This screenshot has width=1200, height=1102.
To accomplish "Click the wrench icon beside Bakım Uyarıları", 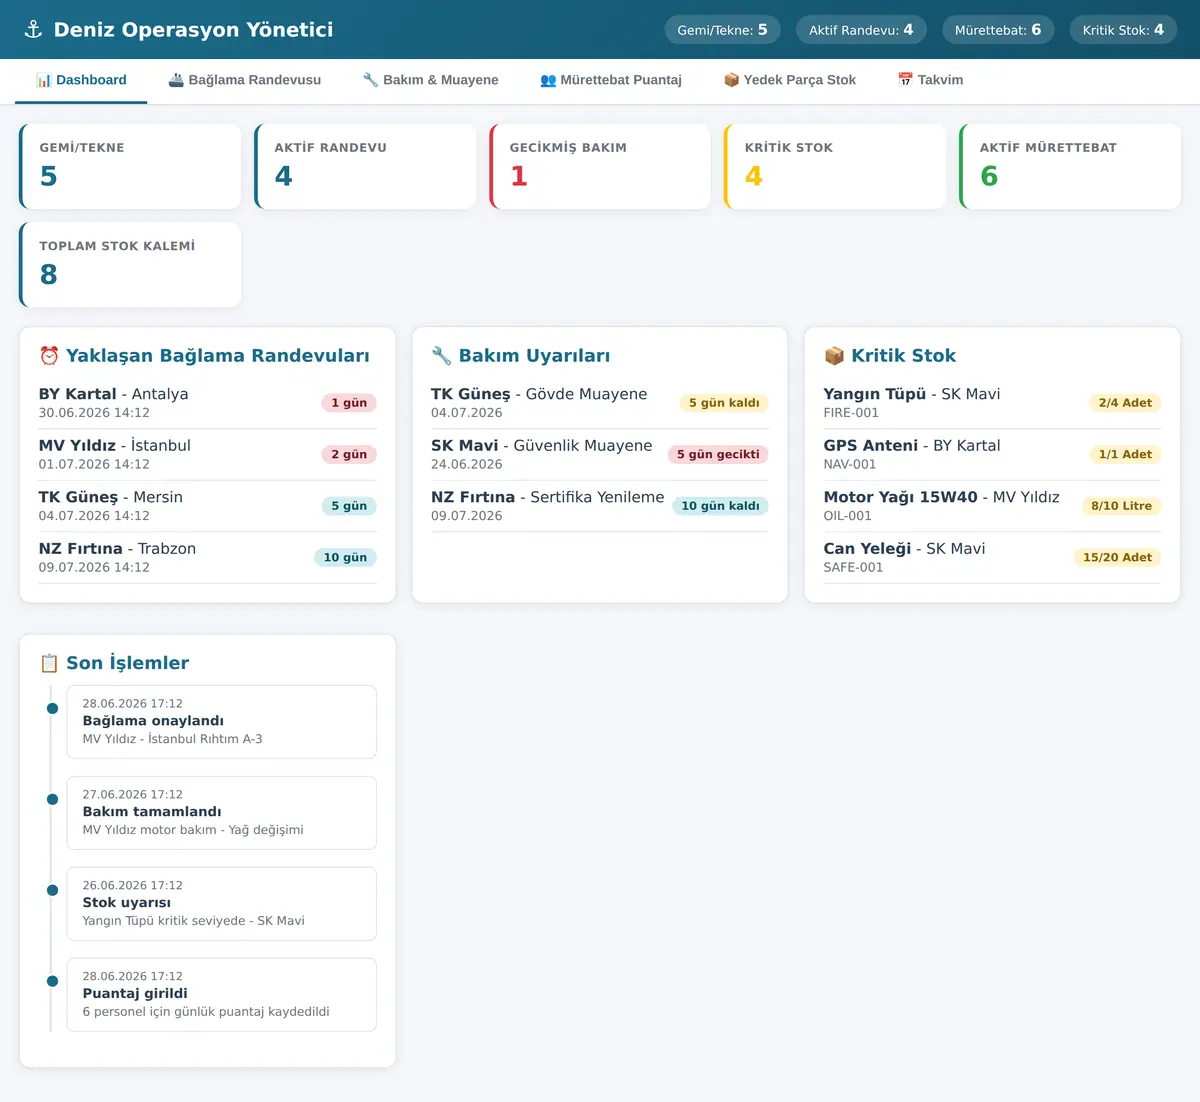I will [x=441, y=356].
